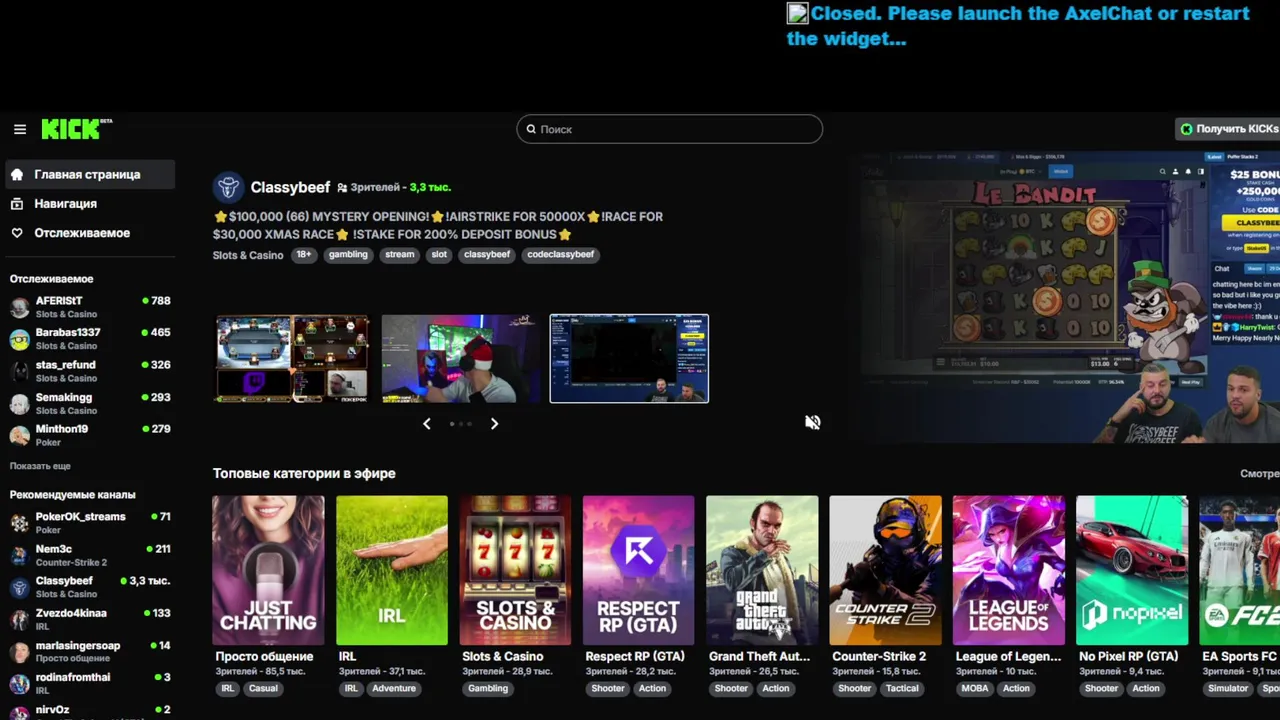Open the hamburger sidebar menu

tap(19, 129)
